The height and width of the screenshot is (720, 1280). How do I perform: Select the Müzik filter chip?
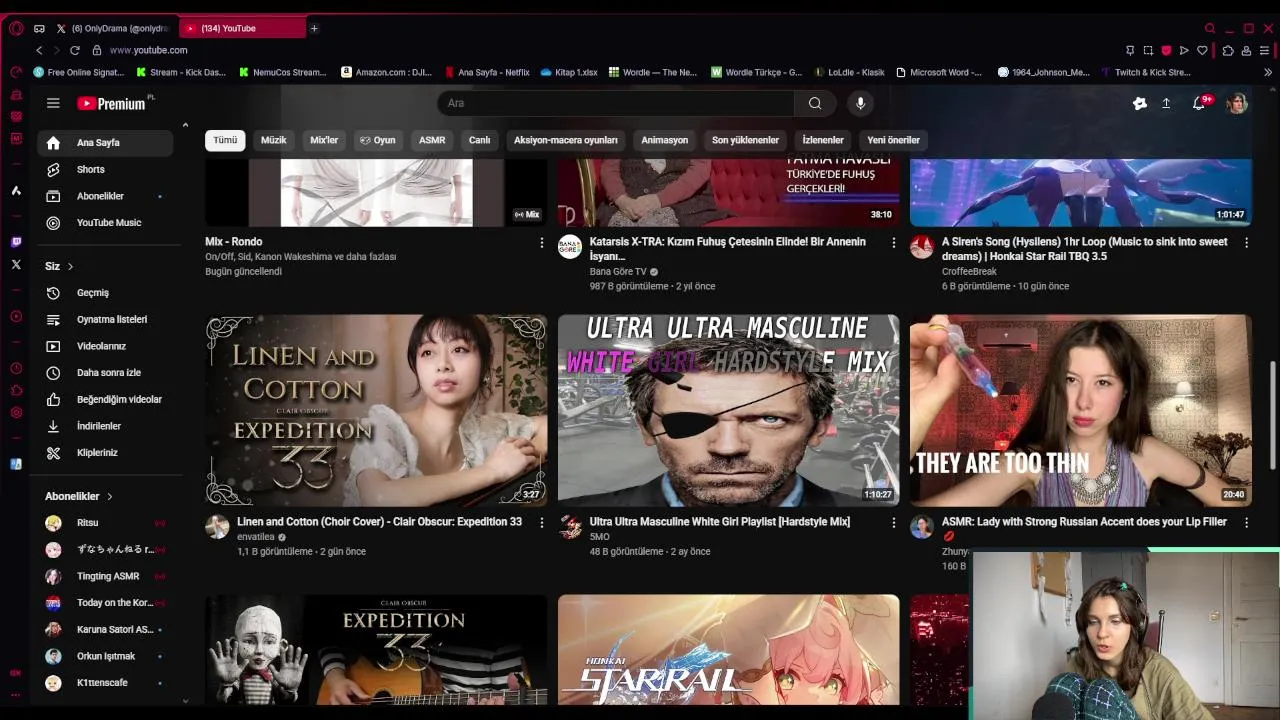274,140
